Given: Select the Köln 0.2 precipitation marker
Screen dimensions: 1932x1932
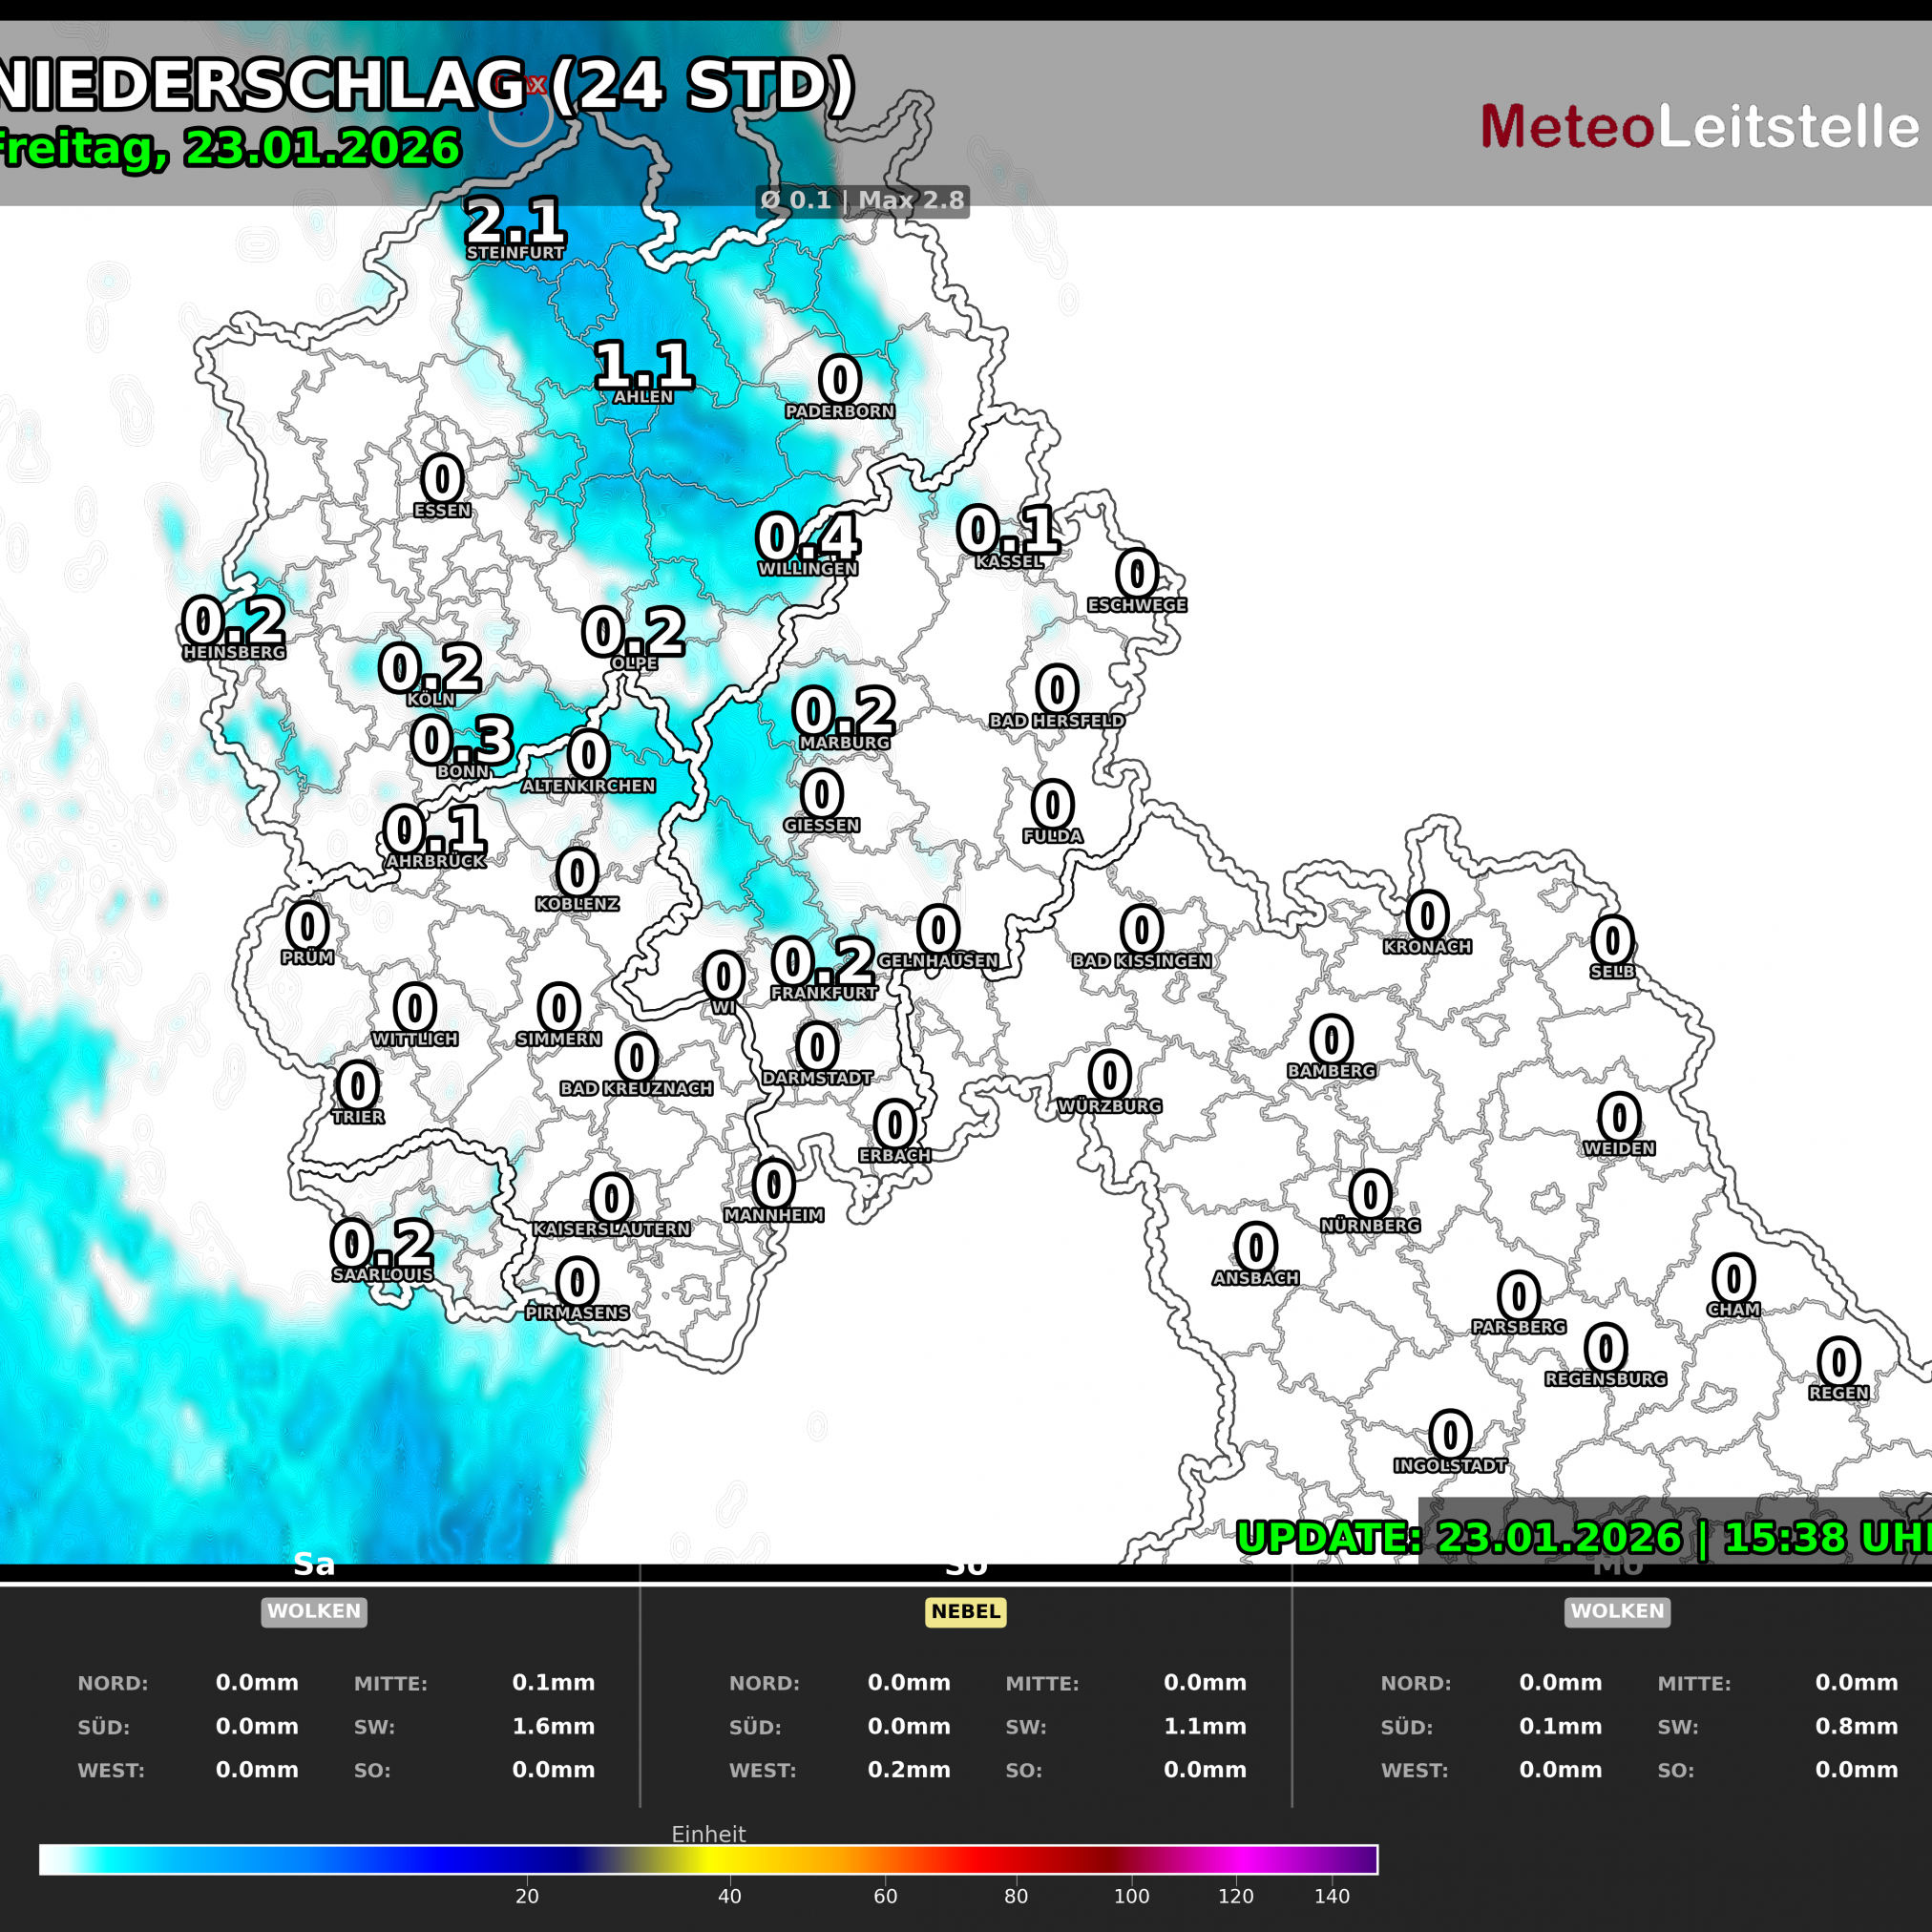Looking at the screenshot, I should tap(434, 665).
